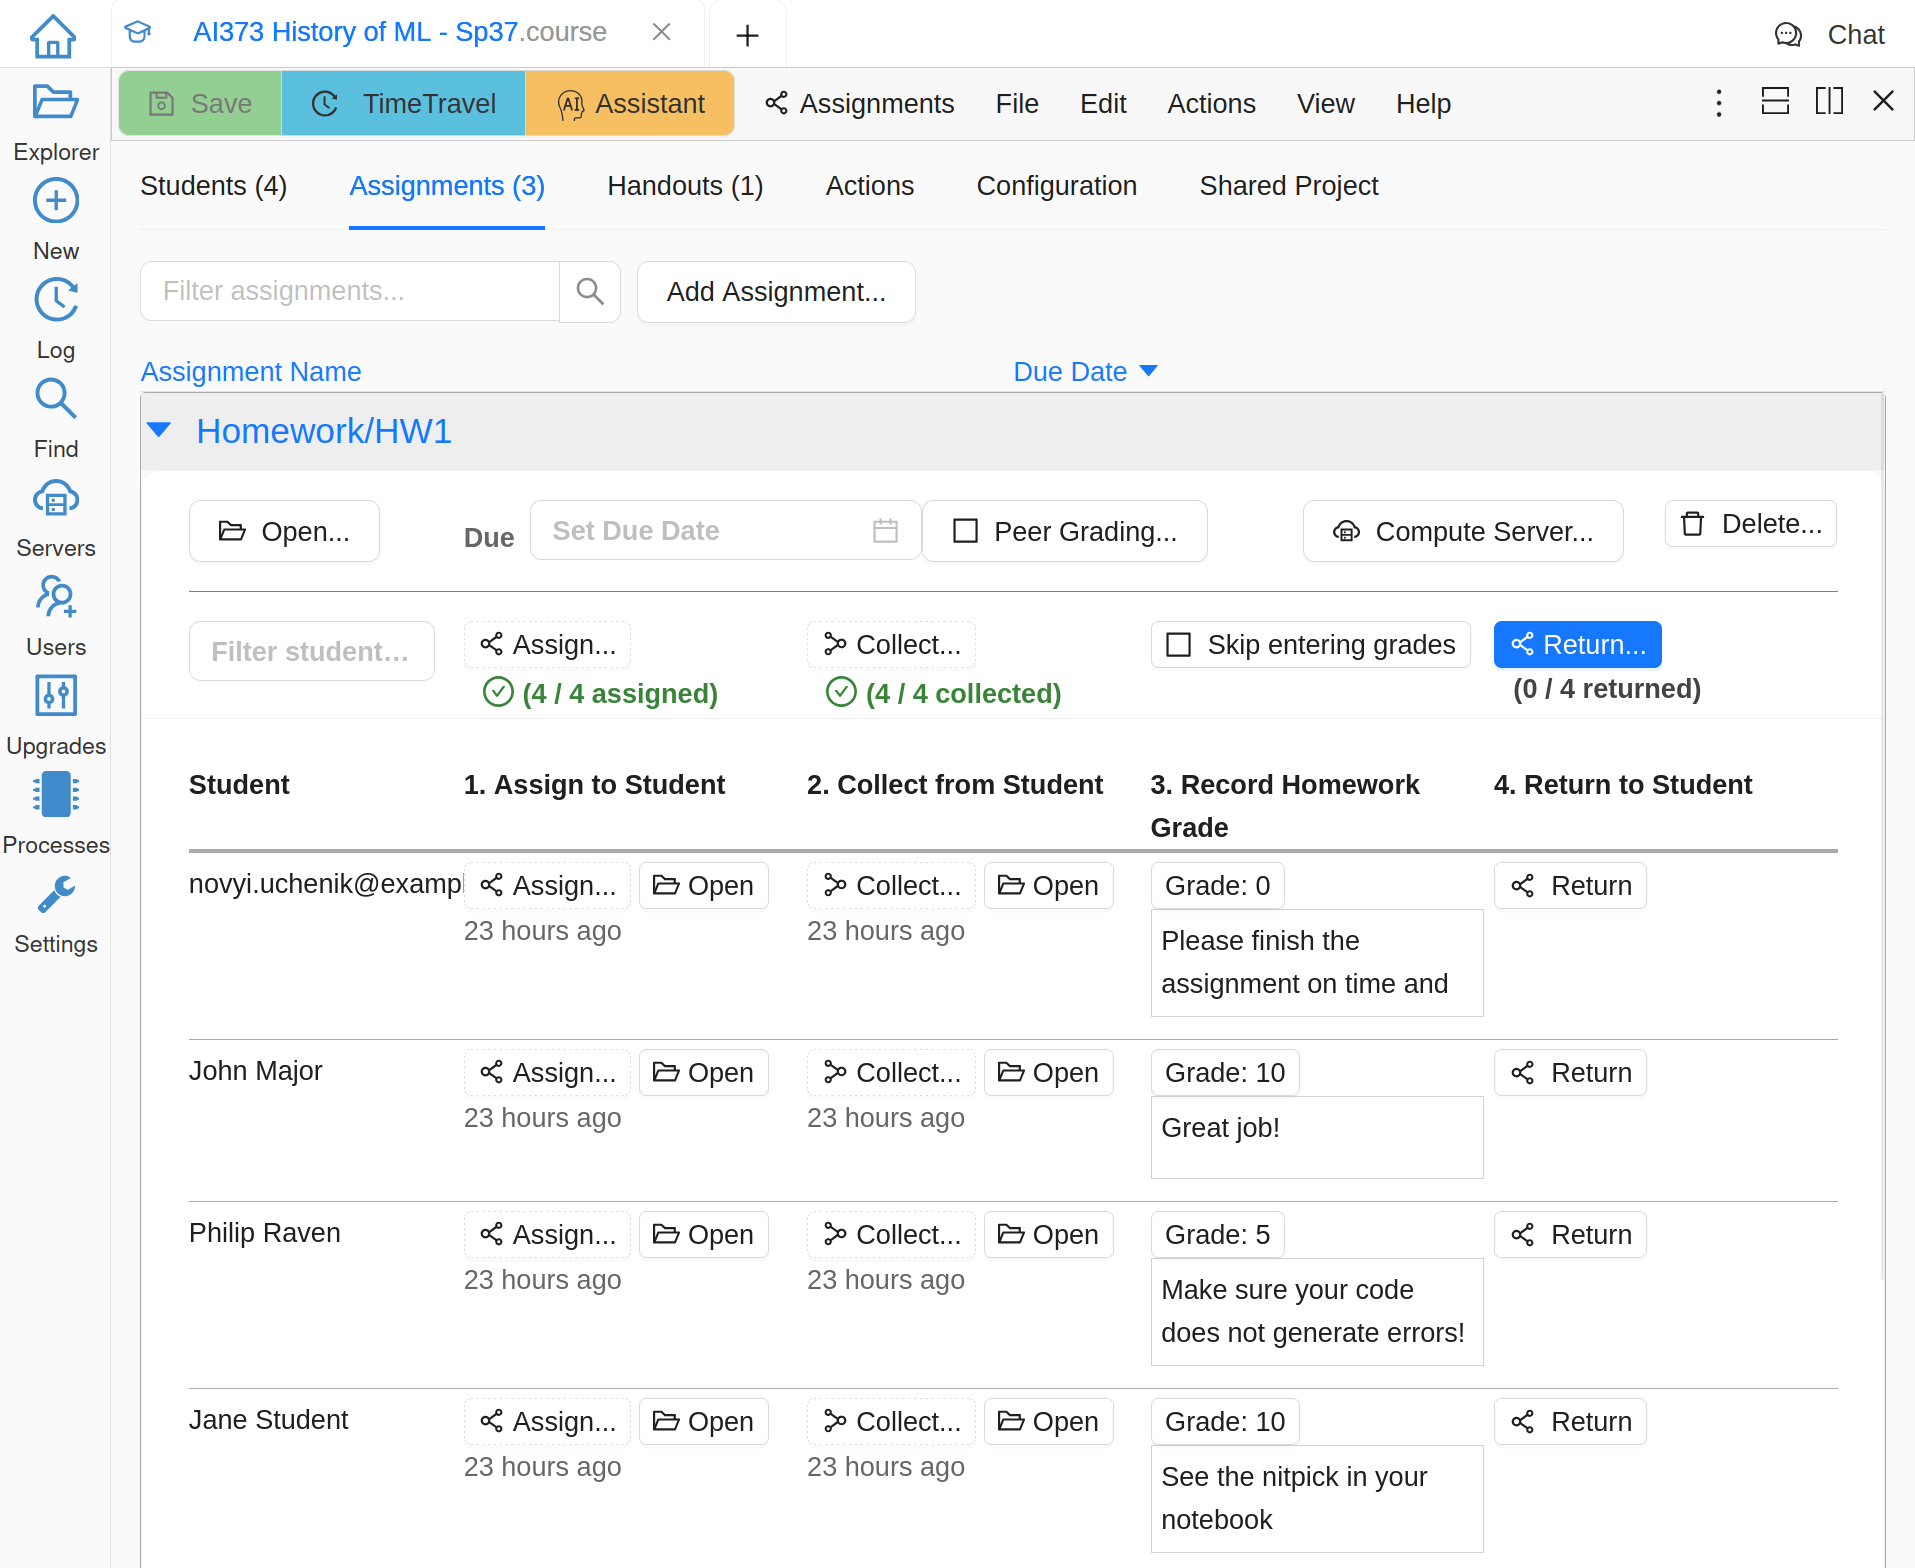This screenshot has width=1915, height=1568.
Task: Click Add Assignment button
Action: tap(776, 292)
